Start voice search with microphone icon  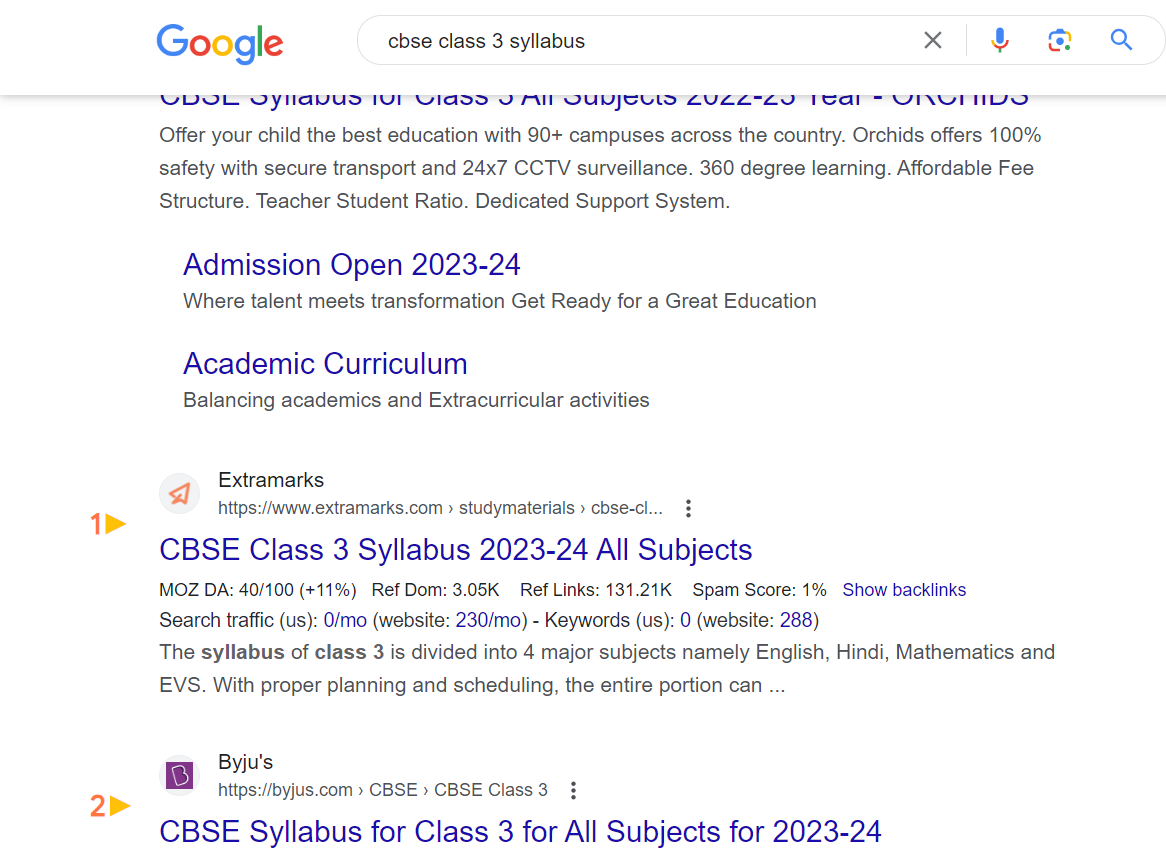[999, 40]
